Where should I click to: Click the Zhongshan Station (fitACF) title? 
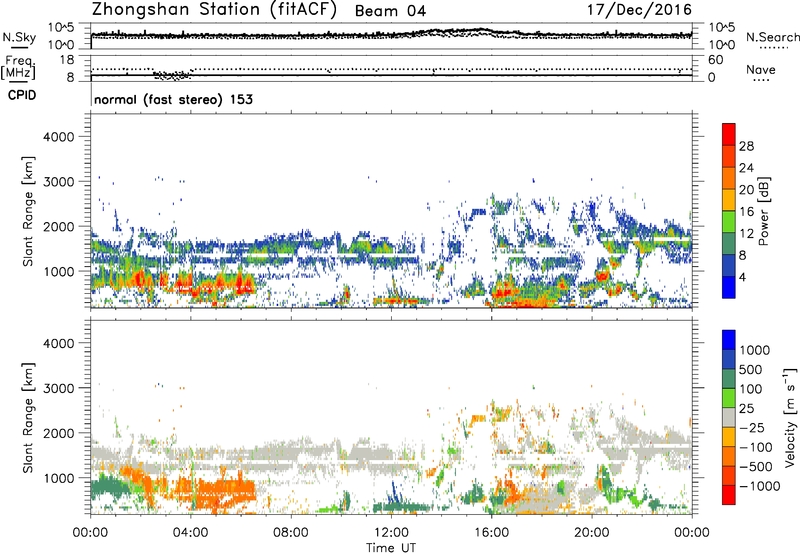click(x=214, y=10)
